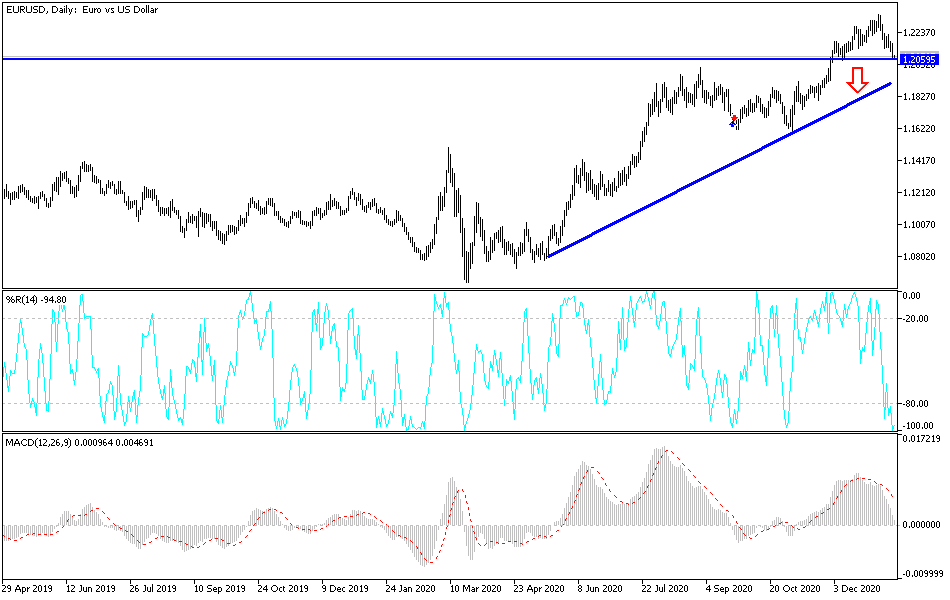
Task: Click the 3 Dec 2020 date label
Action: pyautogui.click(x=856, y=588)
